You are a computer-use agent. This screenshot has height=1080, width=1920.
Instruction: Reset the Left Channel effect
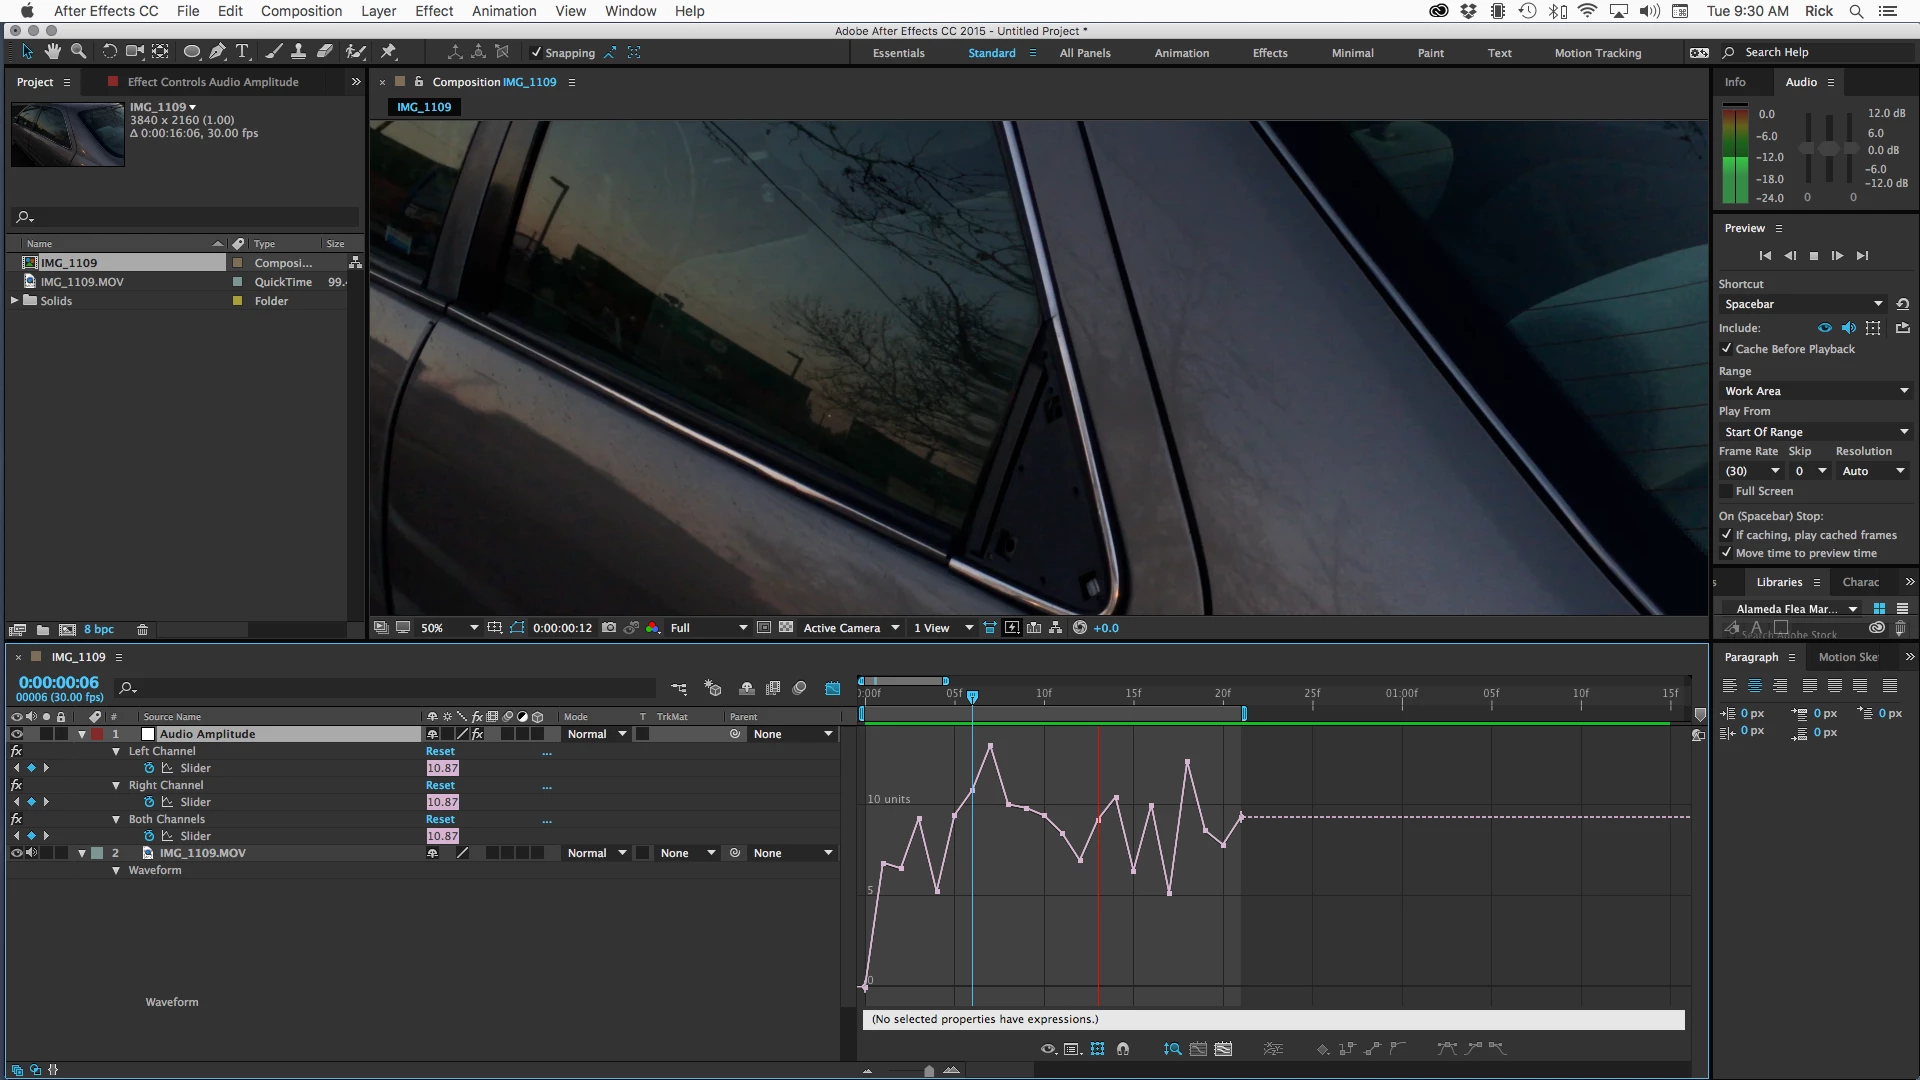(440, 751)
